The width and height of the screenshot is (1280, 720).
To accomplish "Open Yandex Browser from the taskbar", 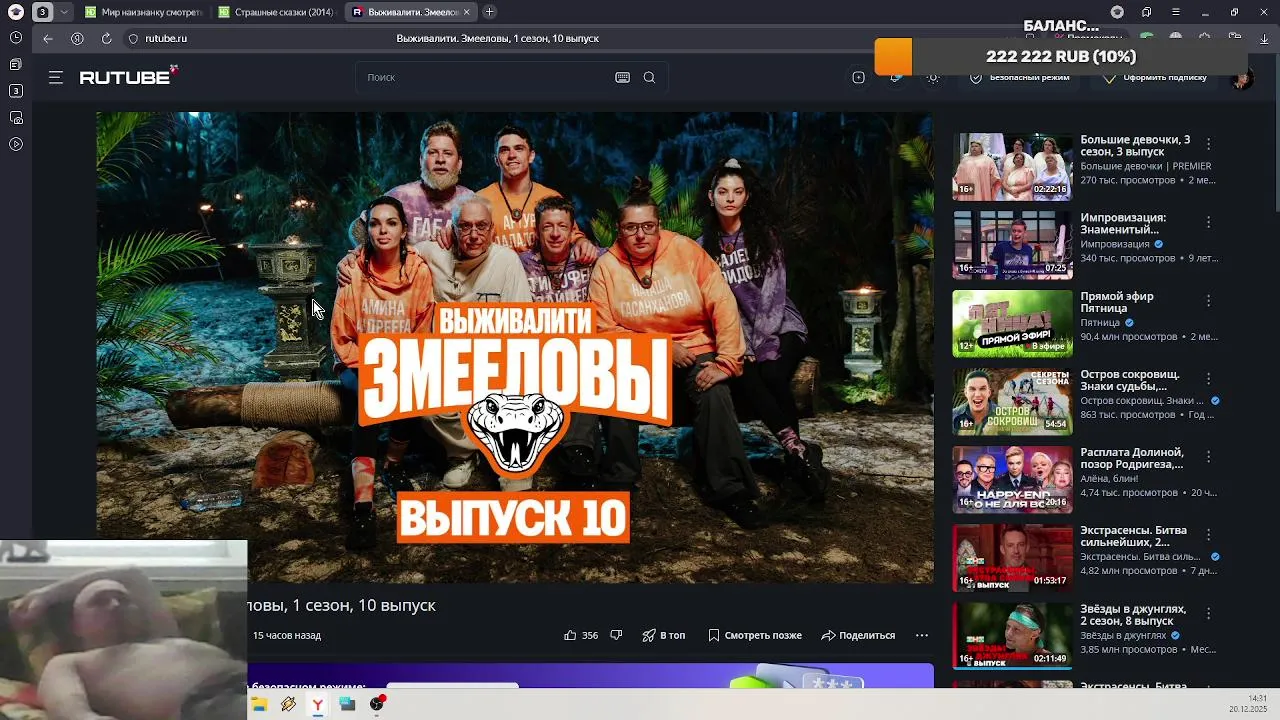I will [x=317, y=704].
